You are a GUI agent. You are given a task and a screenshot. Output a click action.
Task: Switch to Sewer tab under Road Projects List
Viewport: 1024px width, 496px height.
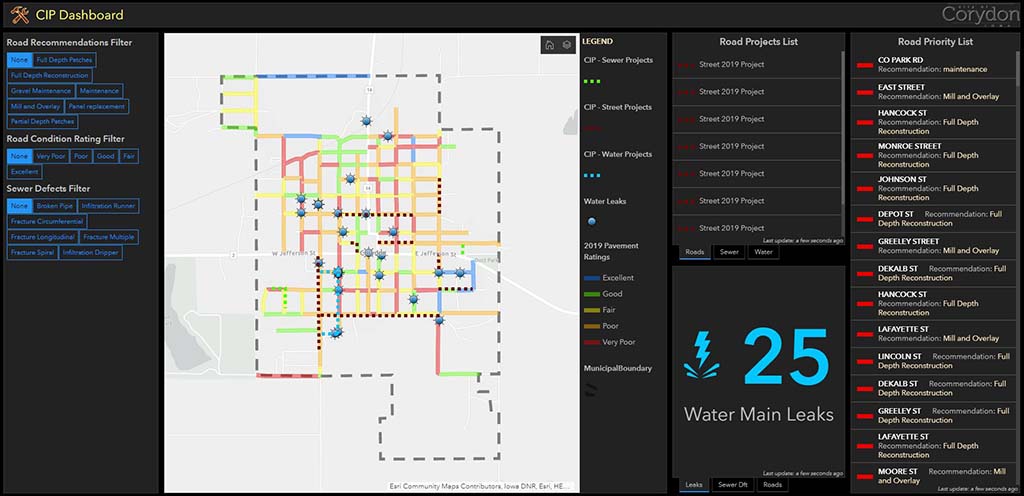coord(729,251)
